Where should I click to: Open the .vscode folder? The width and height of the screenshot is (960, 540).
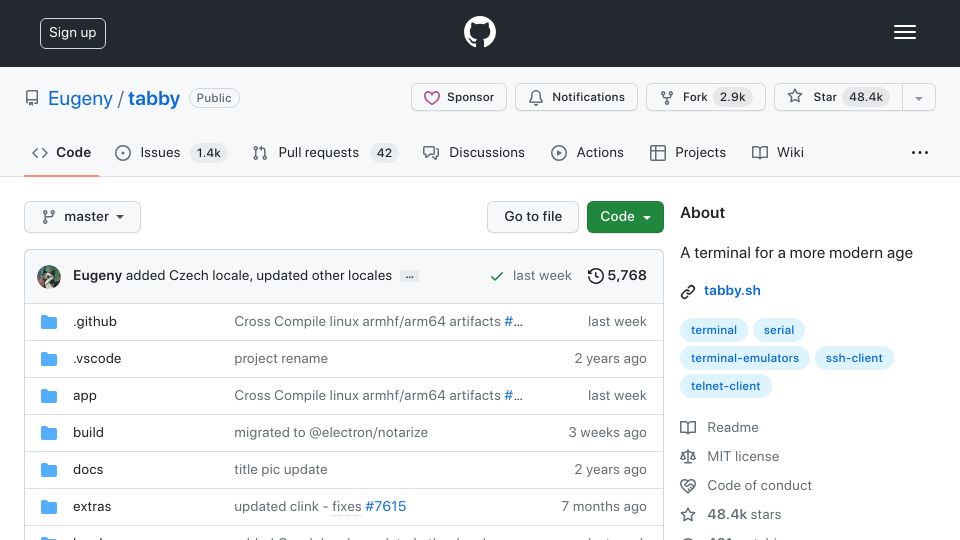97,359
